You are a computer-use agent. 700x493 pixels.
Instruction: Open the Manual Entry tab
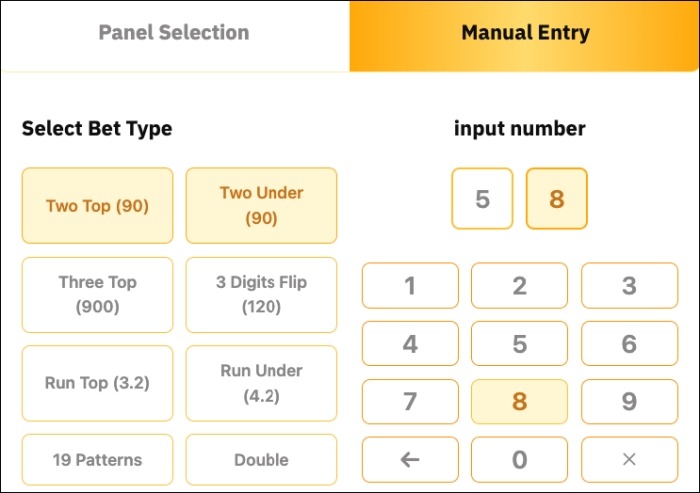point(525,33)
